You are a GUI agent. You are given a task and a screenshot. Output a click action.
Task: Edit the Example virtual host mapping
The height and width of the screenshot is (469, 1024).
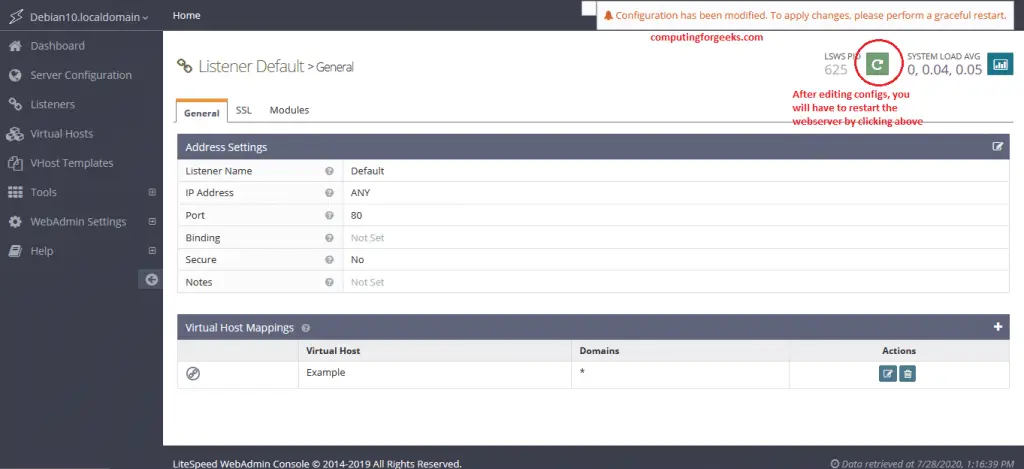pyautogui.click(x=888, y=374)
